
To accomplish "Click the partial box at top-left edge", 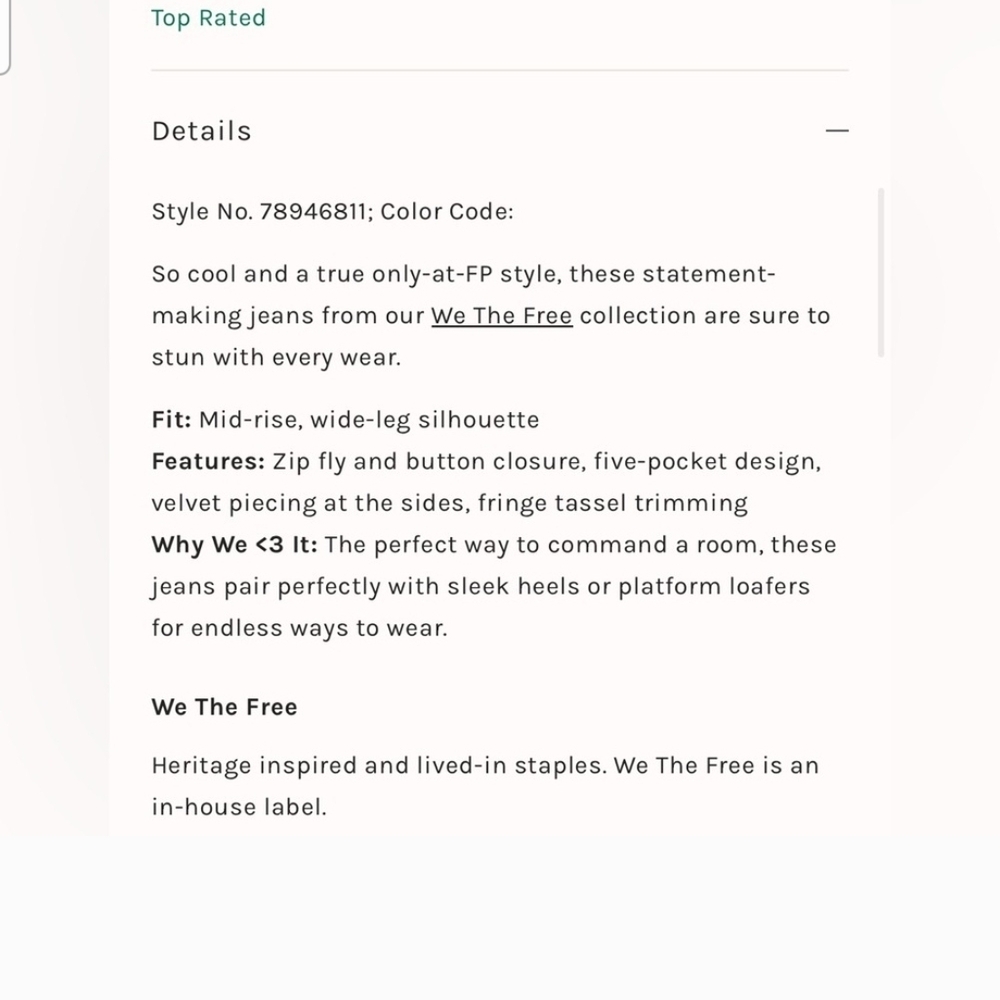I will click(x=5, y=36).
